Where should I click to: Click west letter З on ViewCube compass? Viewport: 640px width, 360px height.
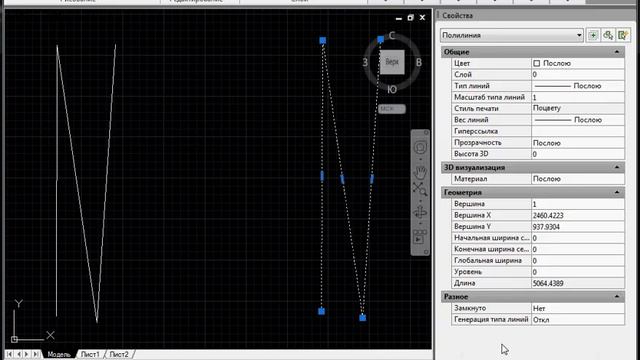(x=365, y=62)
